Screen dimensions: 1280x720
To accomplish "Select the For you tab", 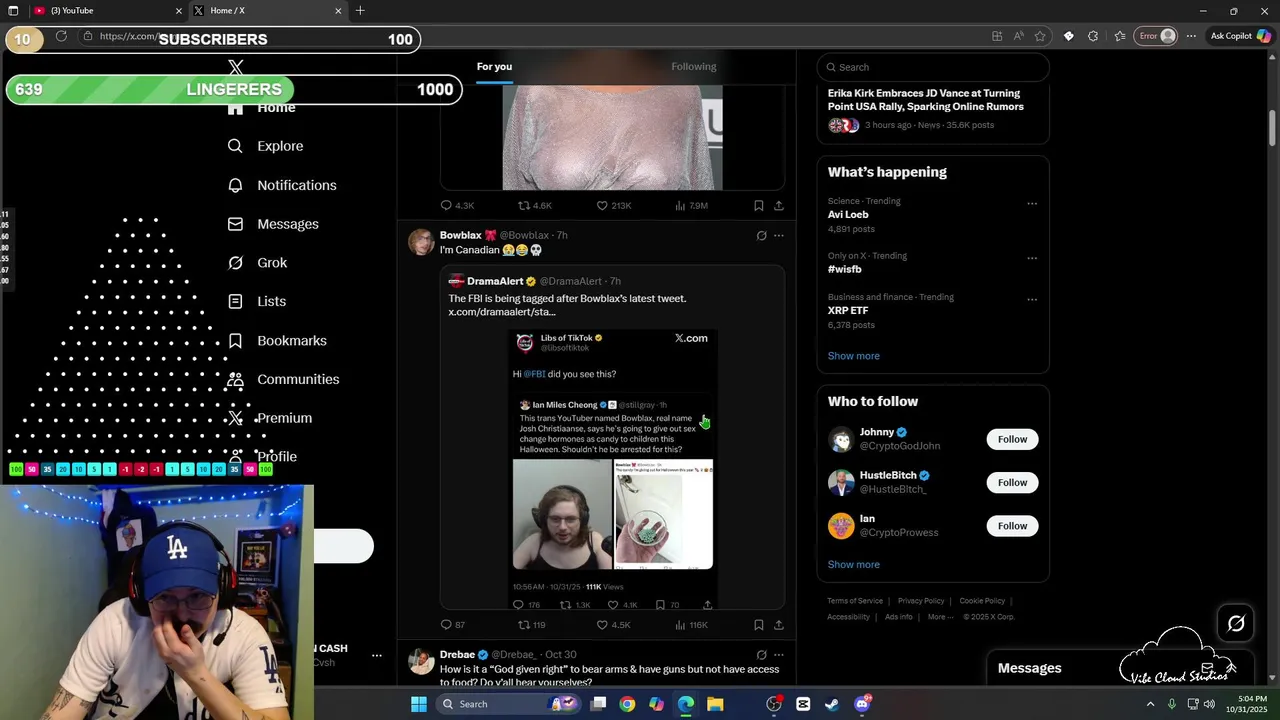I will 494,67.
